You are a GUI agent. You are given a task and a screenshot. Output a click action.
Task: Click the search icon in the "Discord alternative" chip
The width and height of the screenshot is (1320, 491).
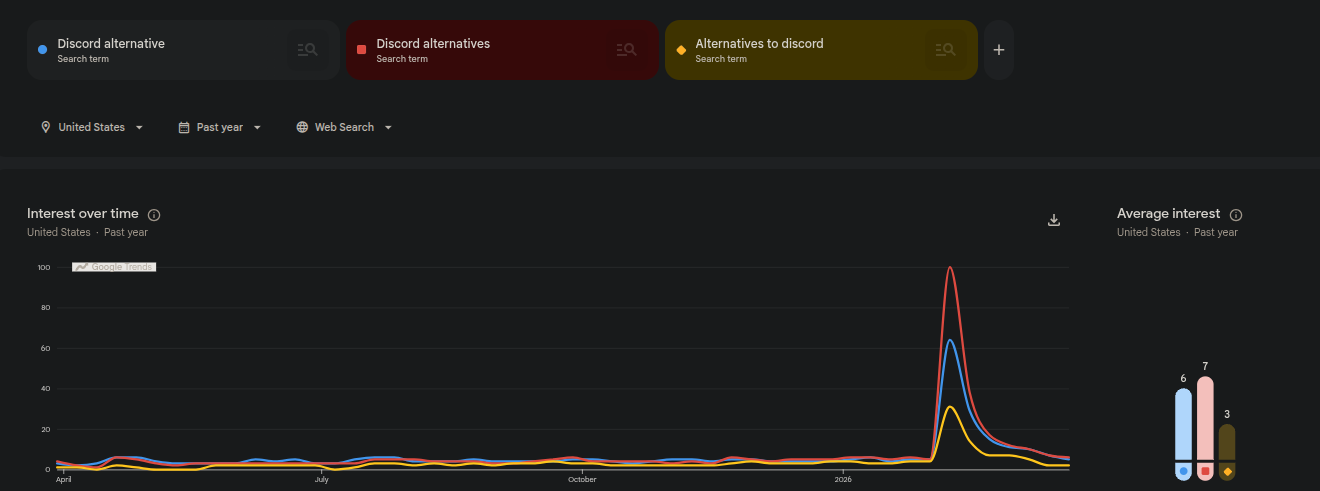[x=307, y=49]
